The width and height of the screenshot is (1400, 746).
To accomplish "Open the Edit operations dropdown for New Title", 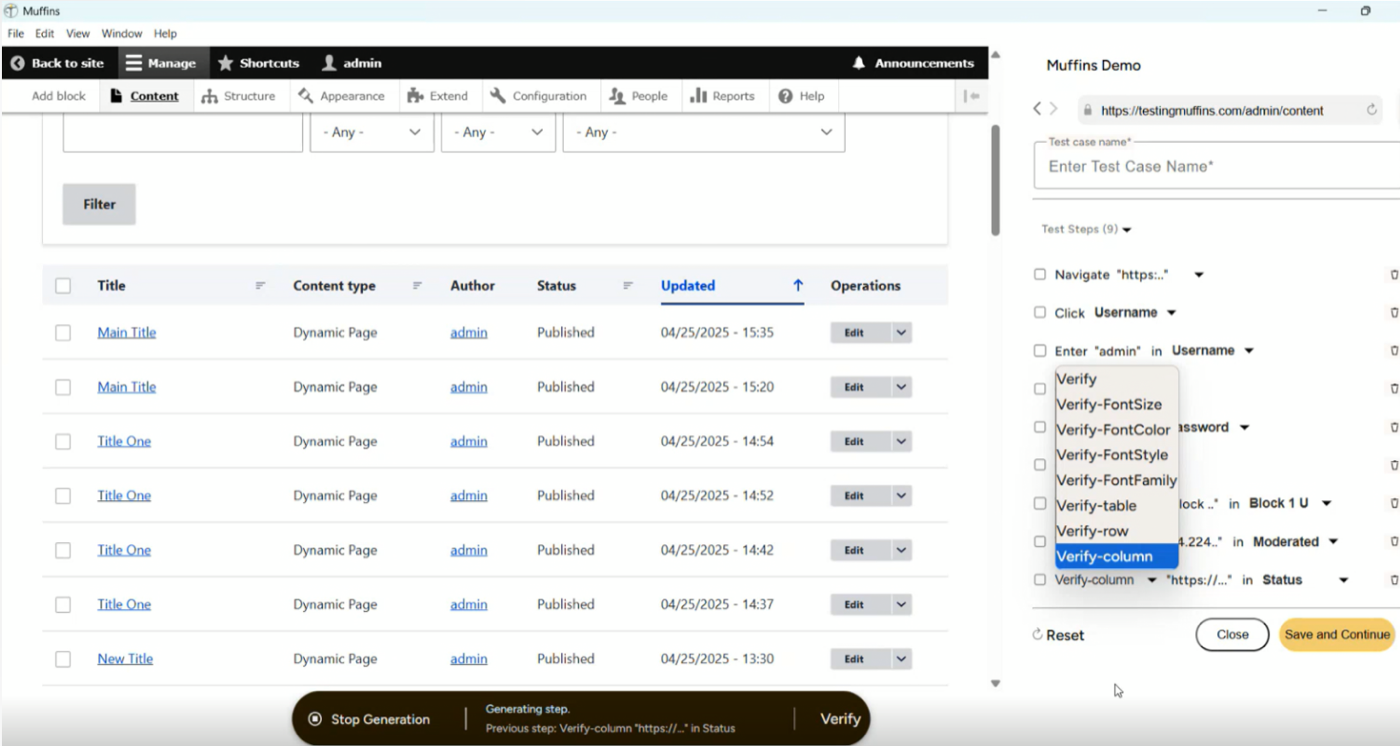I will pyautogui.click(x=899, y=658).
